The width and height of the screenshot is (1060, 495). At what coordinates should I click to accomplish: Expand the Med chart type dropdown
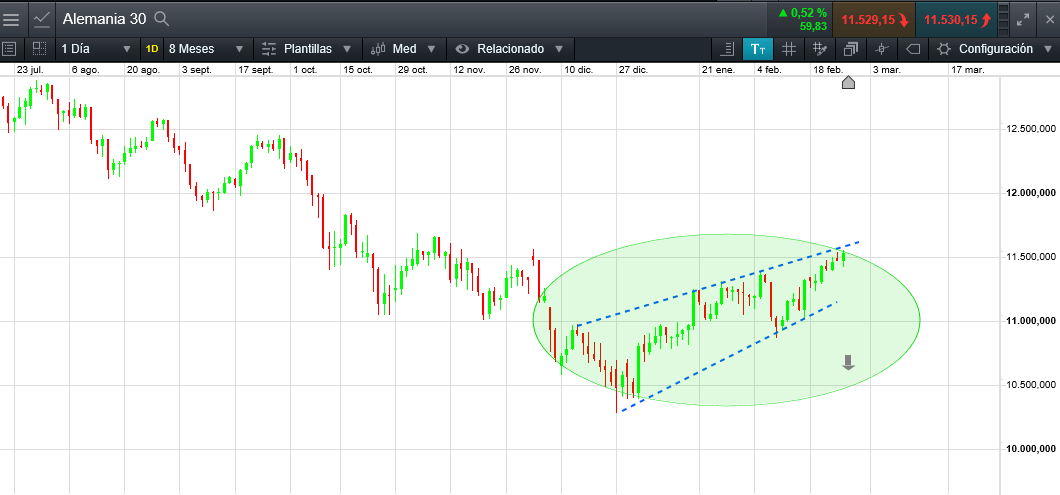tap(431, 49)
